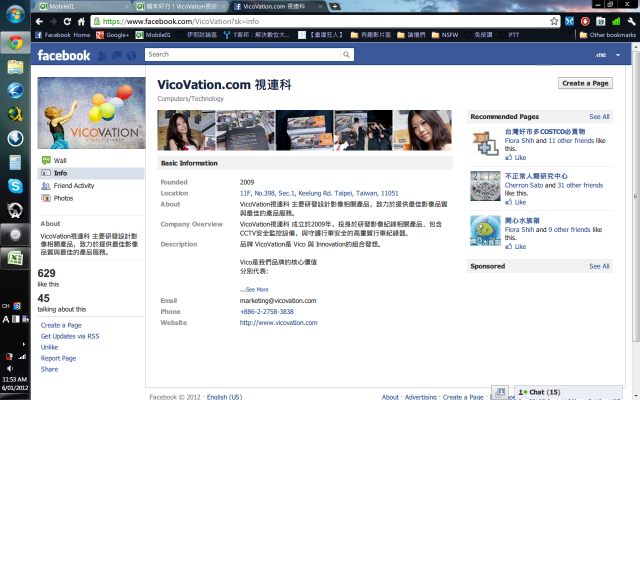
Task: Open the 論壇們 bookmarks folder
Action: pyautogui.click(x=411, y=35)
